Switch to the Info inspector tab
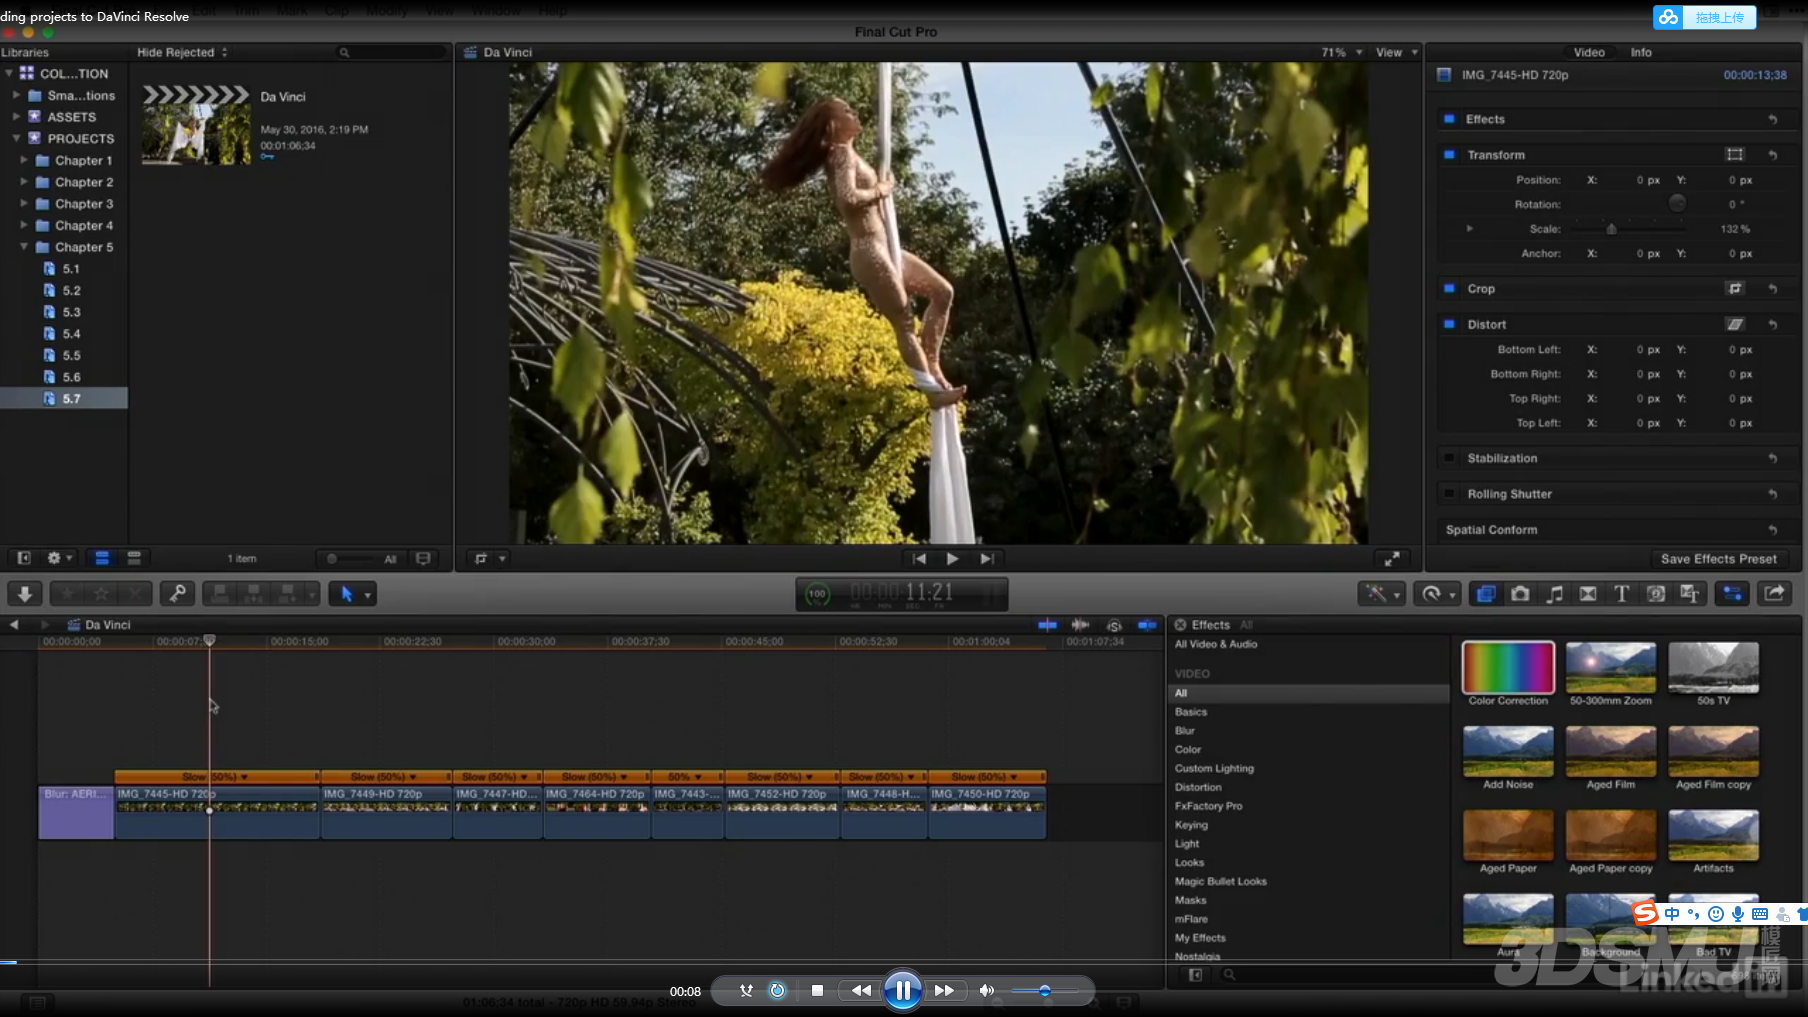The height and width of the screenshot is (1017, 1808). click(x=1641, y=52)
